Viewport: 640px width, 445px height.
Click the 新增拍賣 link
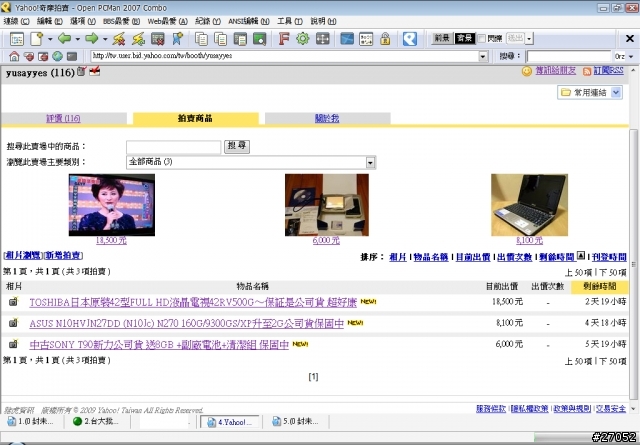pyautogui.click(x=63, y=255)
